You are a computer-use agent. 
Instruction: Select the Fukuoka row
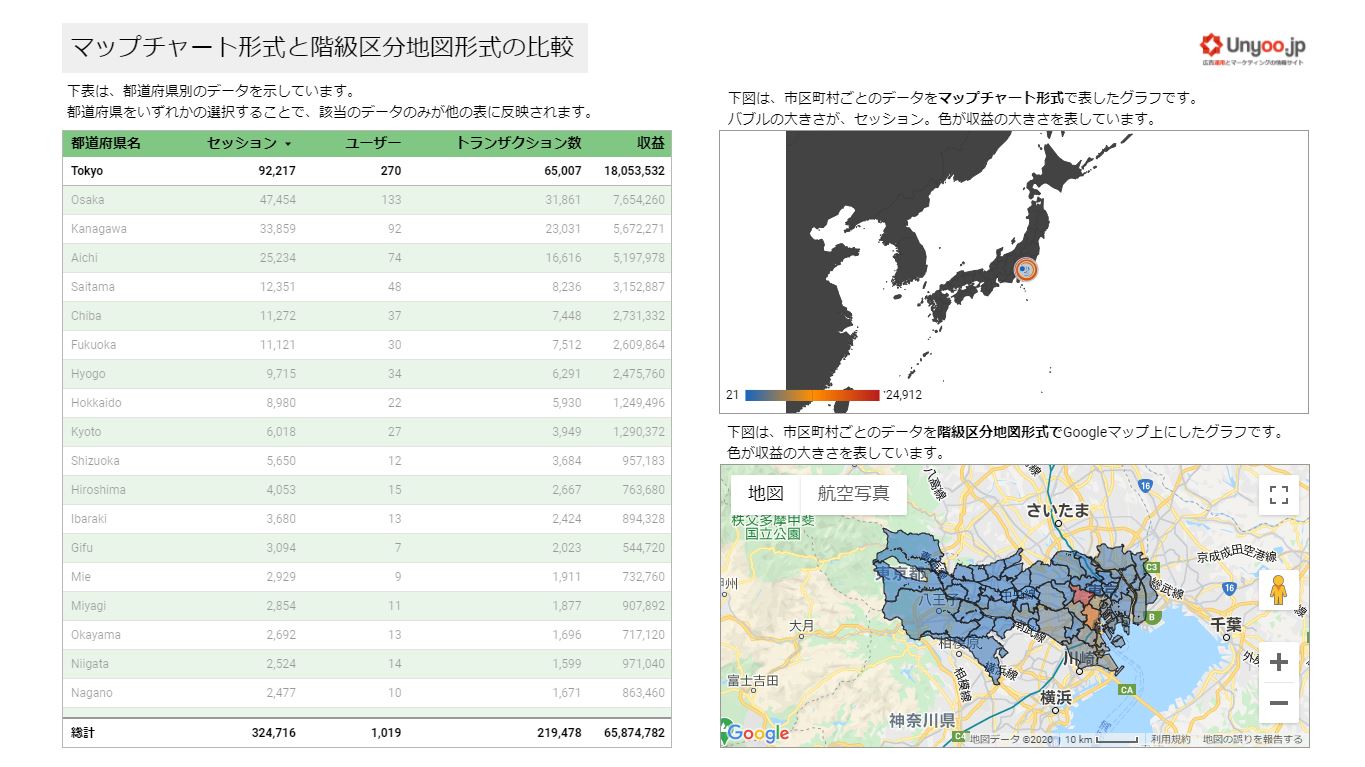pyautogui.click(x=367, y=345)
